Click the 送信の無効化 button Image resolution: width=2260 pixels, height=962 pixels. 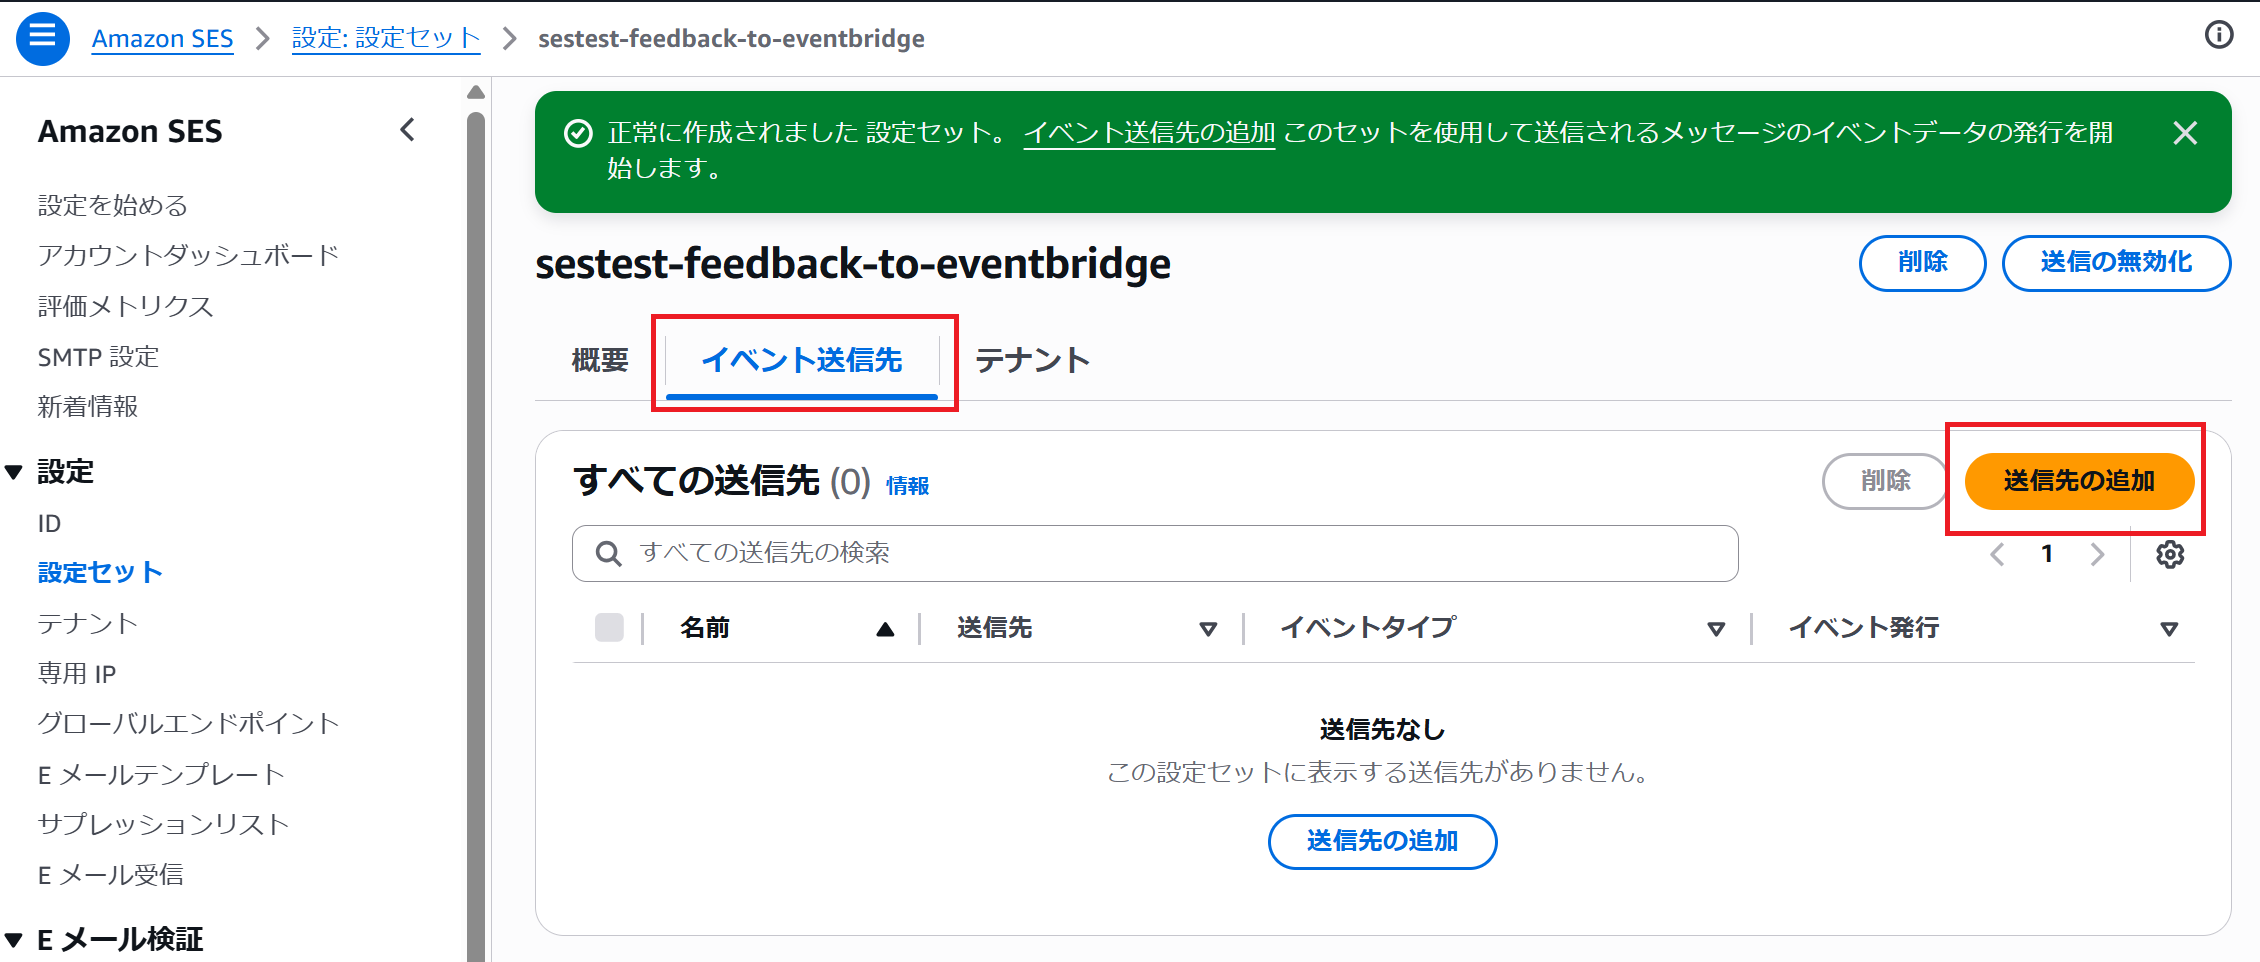coord(2116,263)
